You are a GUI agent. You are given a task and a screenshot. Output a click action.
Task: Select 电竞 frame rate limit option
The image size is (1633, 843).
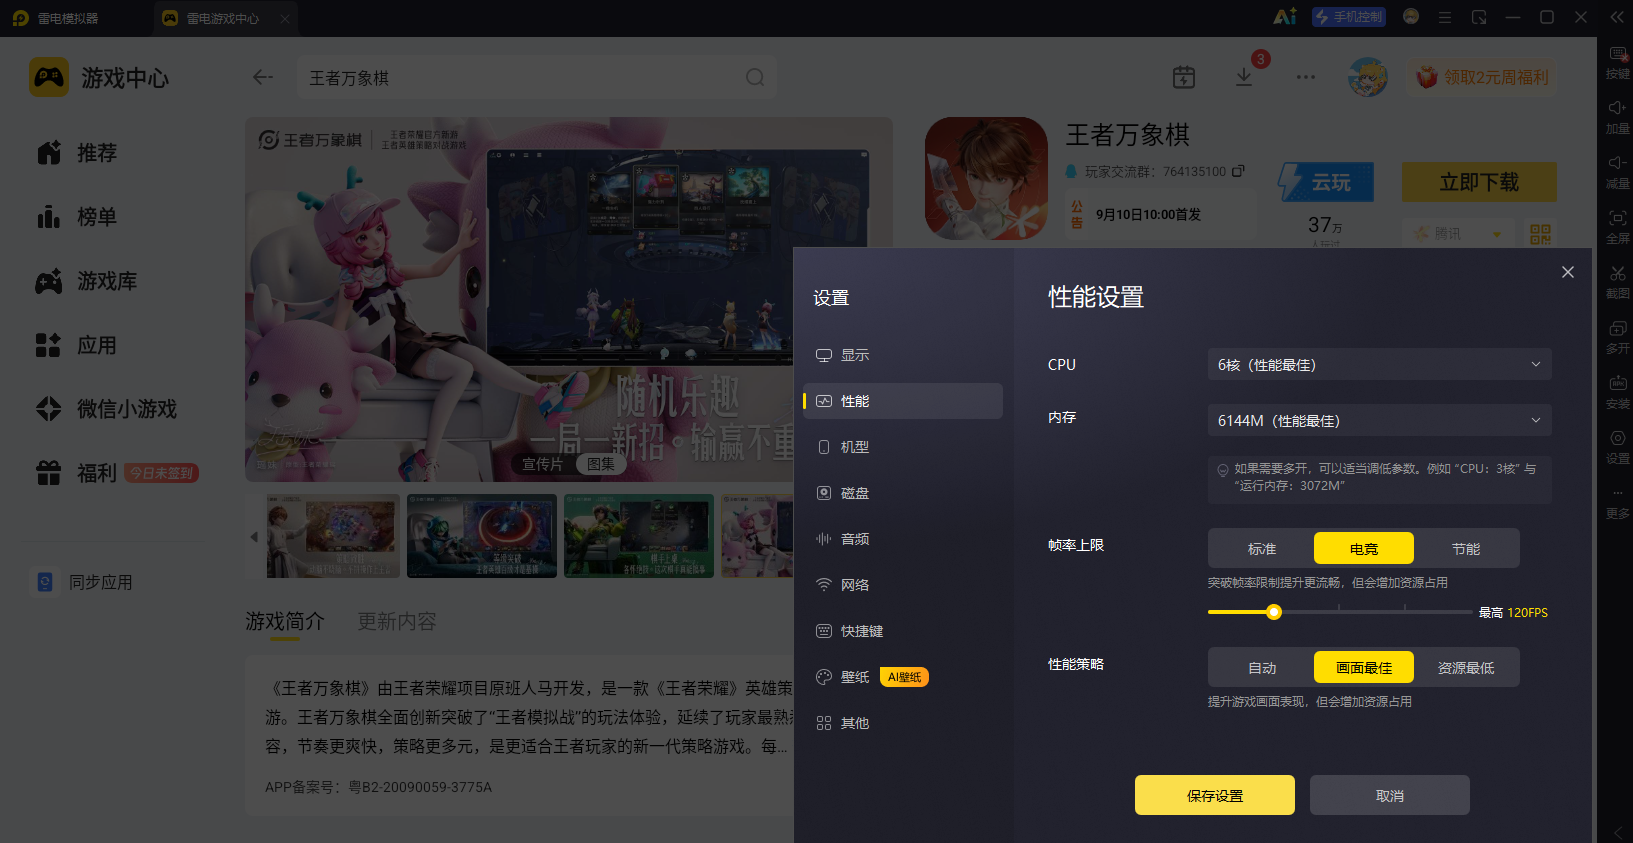[1364, 549]
